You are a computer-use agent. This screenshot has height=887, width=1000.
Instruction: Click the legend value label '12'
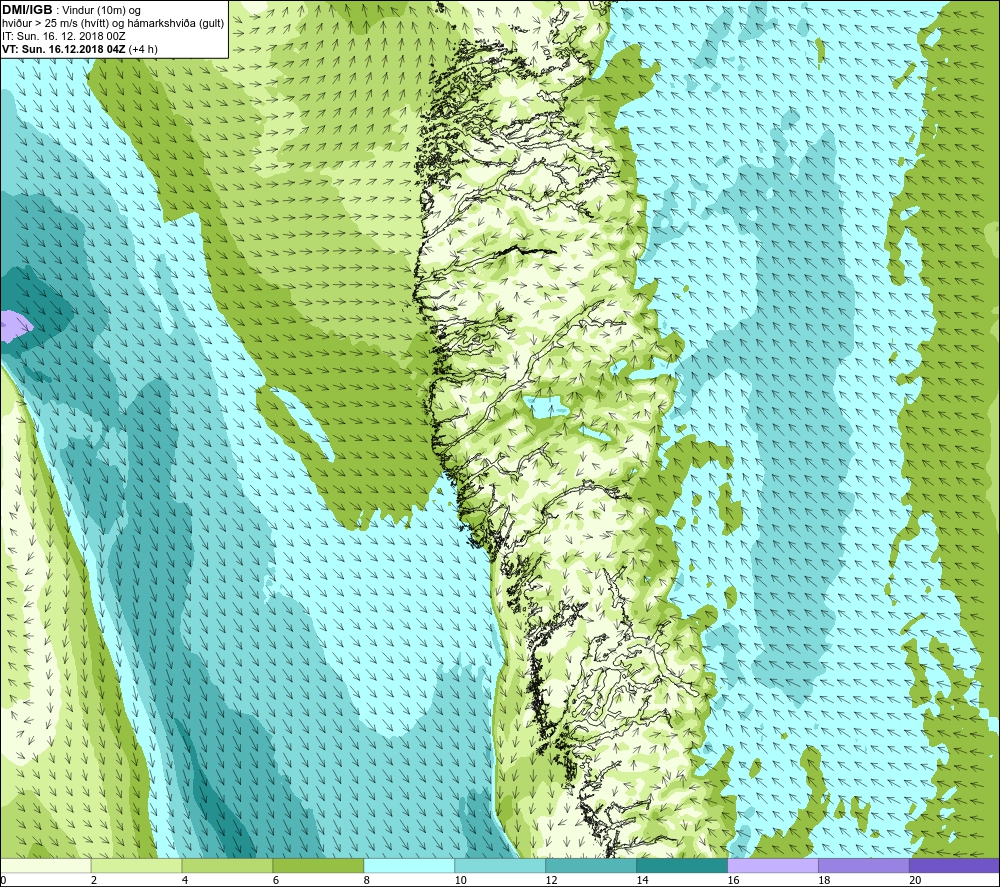tap(551, 880)
